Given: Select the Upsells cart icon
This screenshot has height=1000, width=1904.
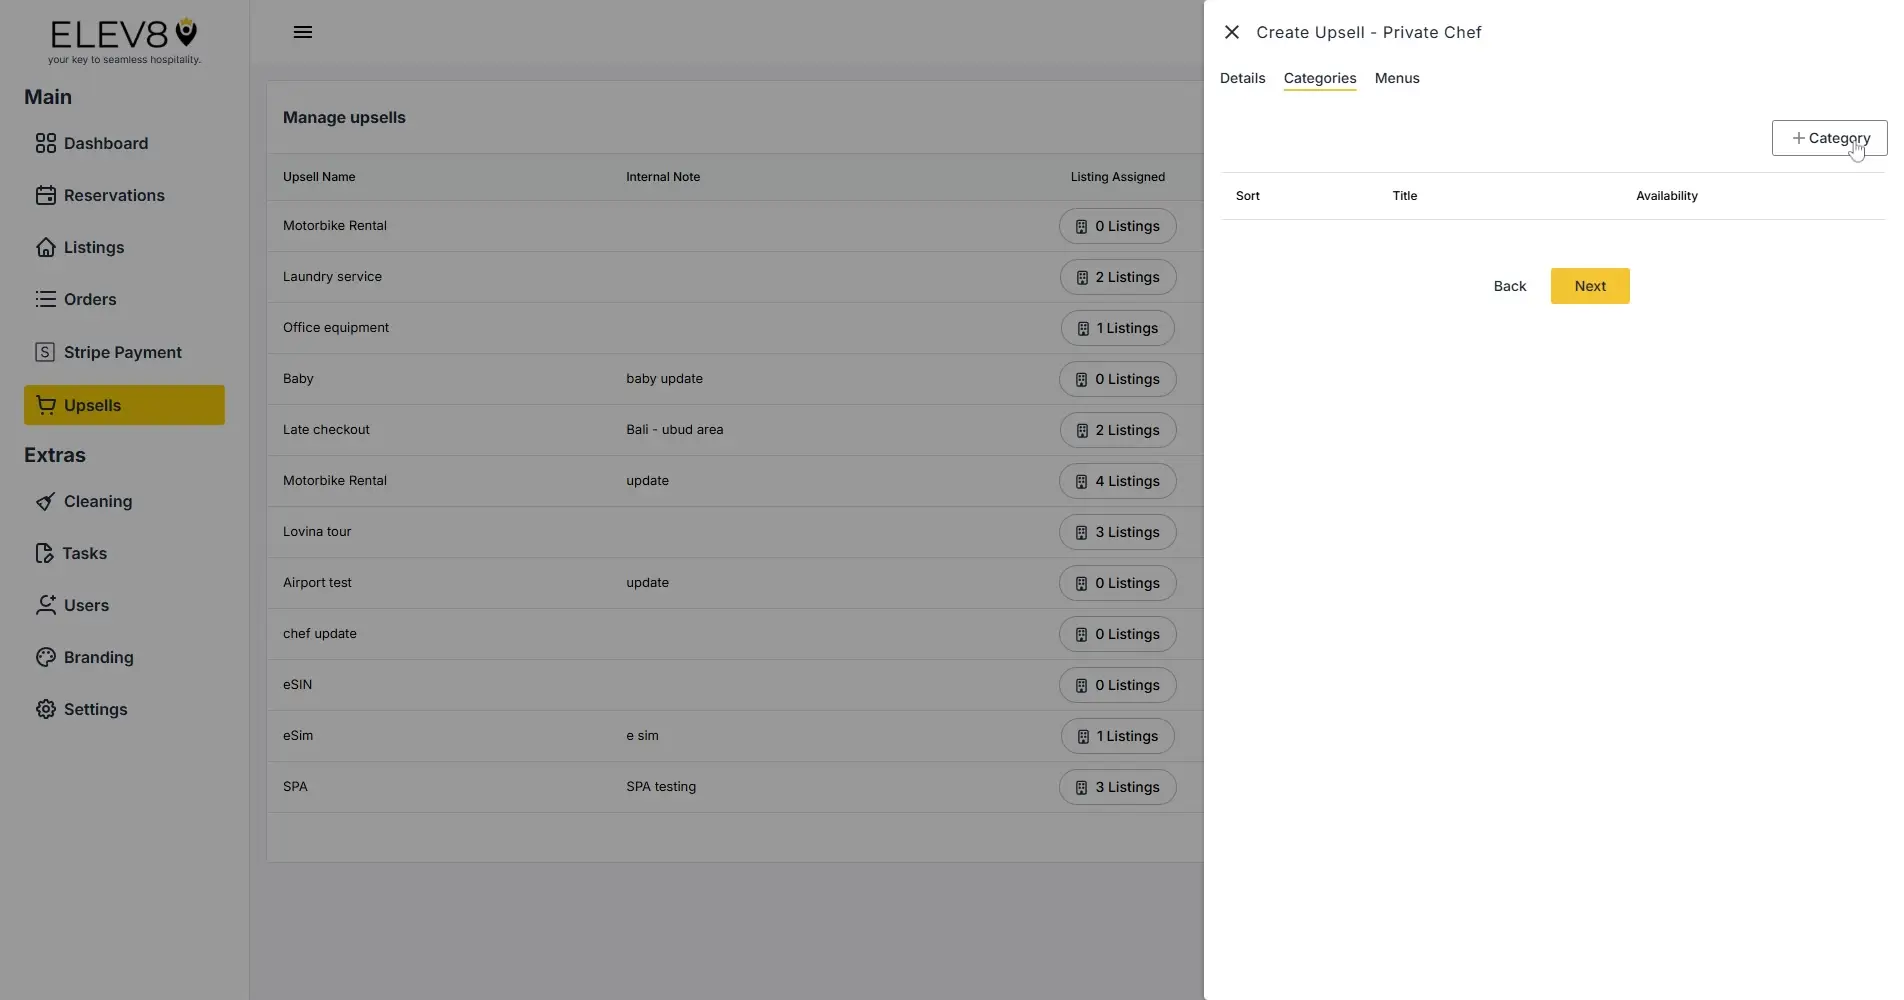Looking at the screenshot, I should coord(47,405).
